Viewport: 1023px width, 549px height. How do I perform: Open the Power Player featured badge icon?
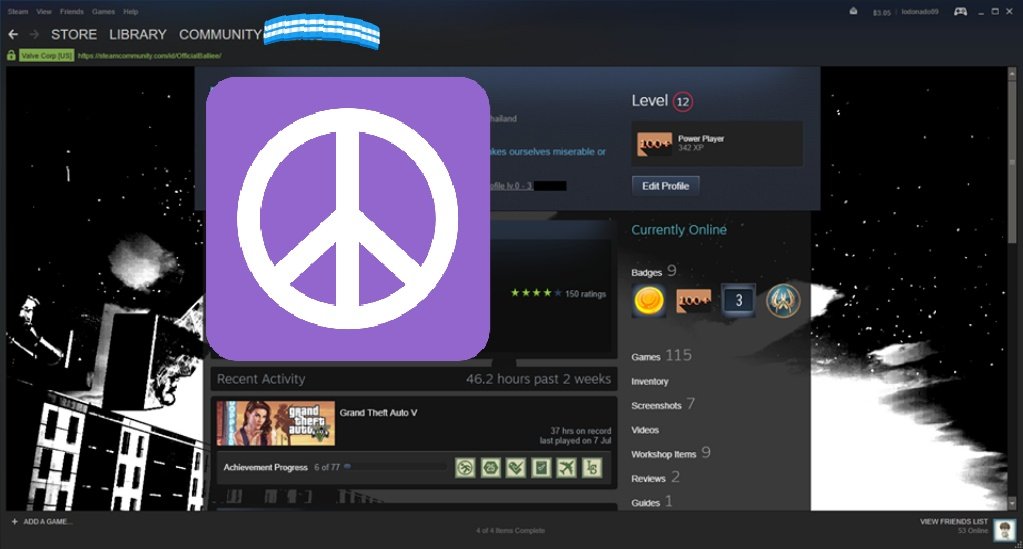click(654, 144)
